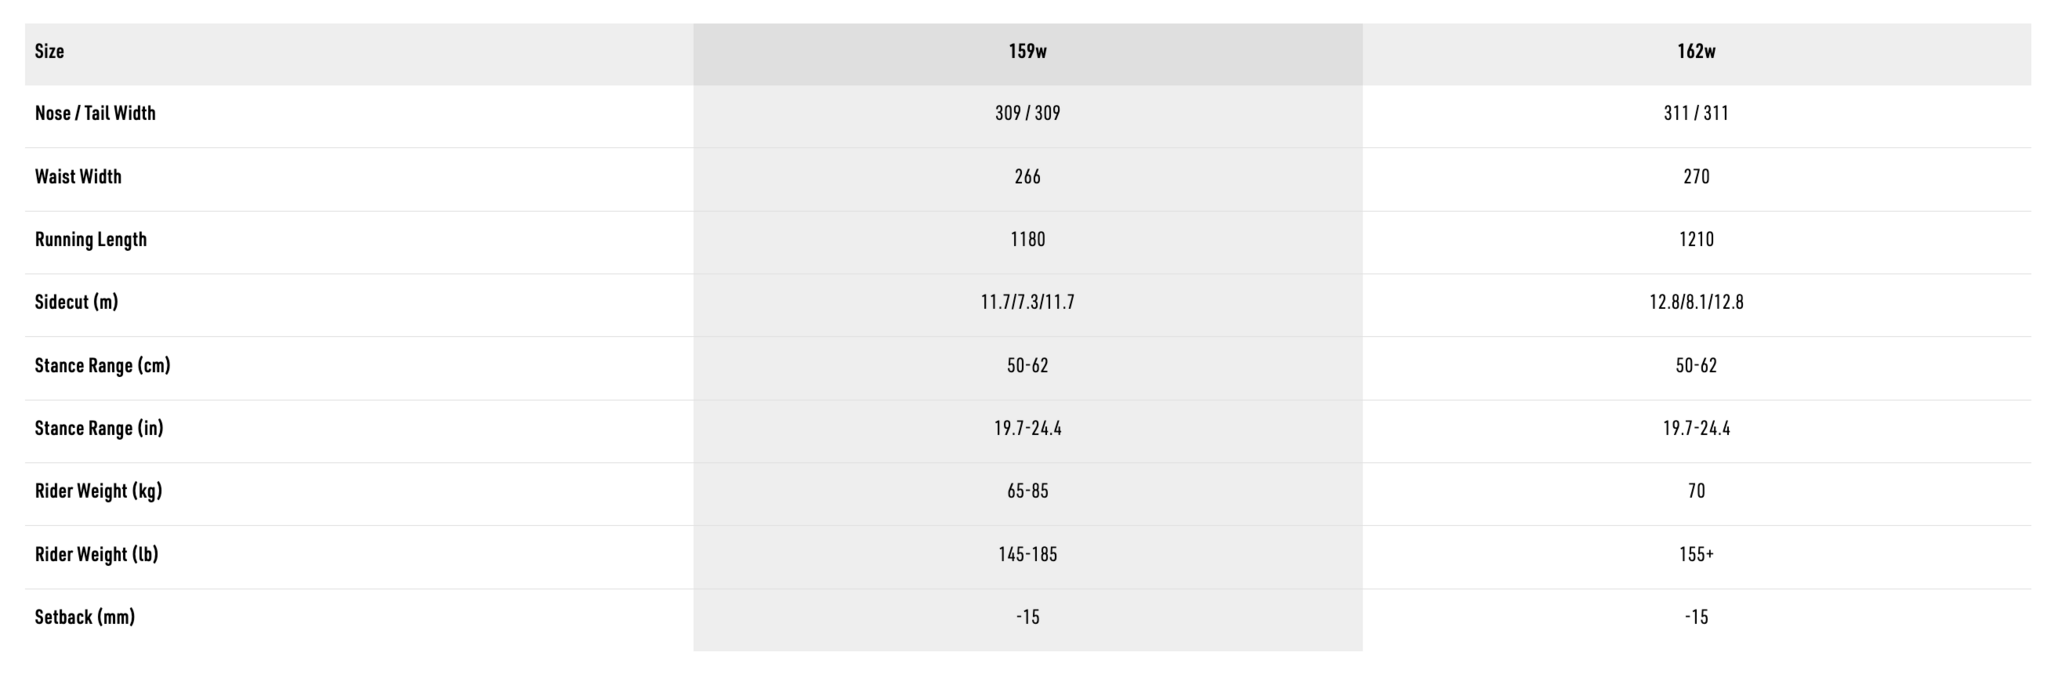Click the Setback (mm) row label

85,618
